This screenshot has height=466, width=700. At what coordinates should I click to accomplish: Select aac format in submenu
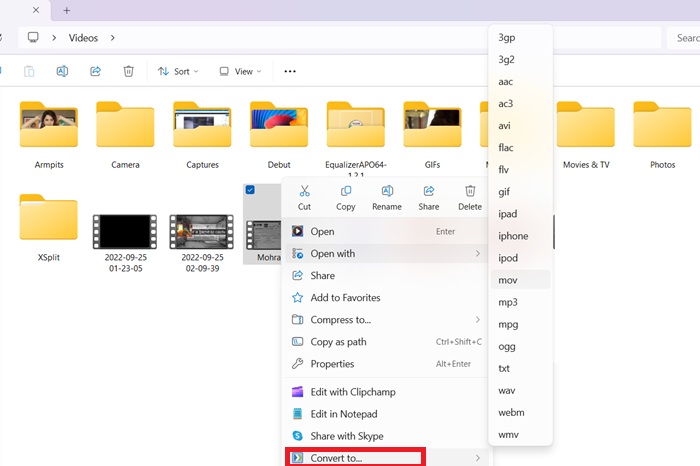point(521,82)
